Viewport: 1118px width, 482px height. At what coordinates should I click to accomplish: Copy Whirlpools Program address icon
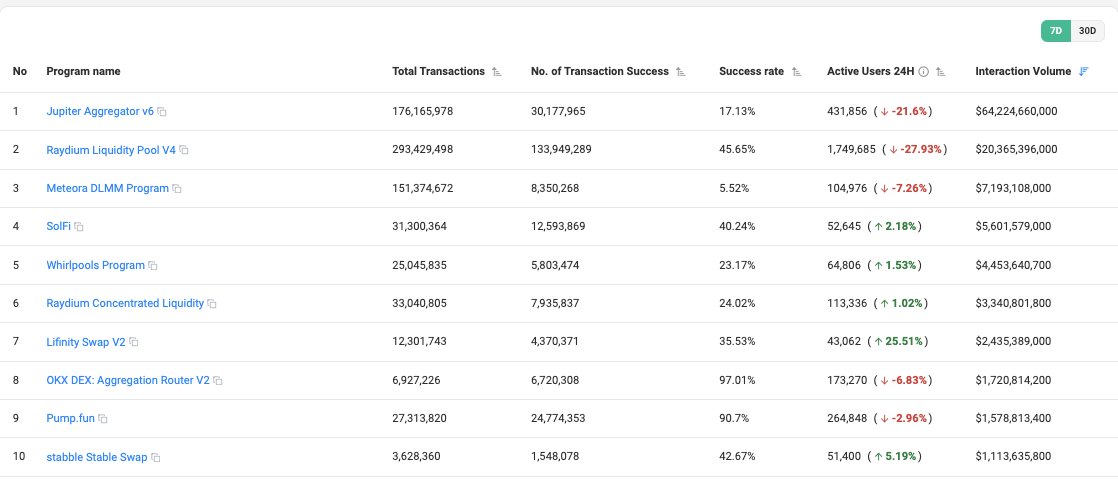tap(153, 265)
